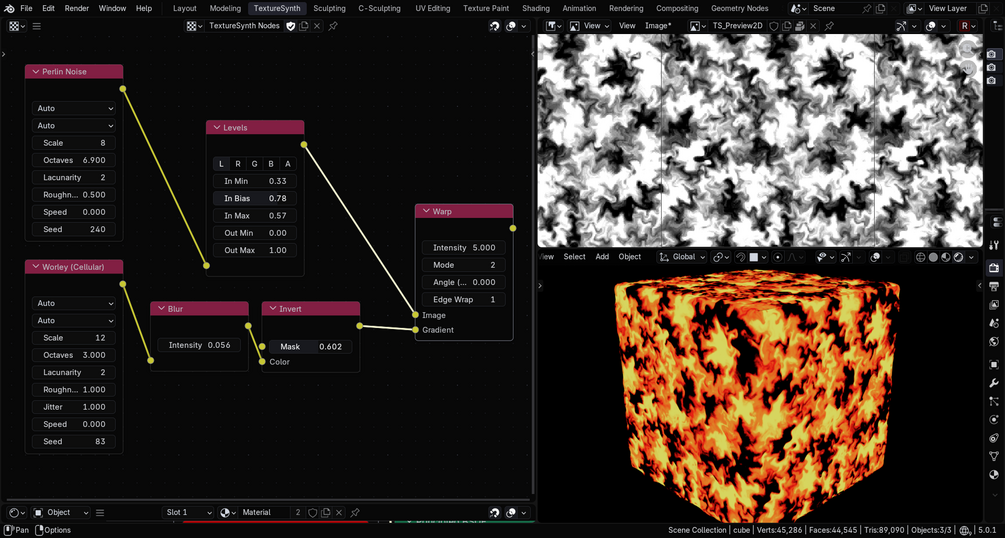Switch to the UV Editing workspace tab
The width and height of the screenshot is (1005, 538).
click(433, 8)
